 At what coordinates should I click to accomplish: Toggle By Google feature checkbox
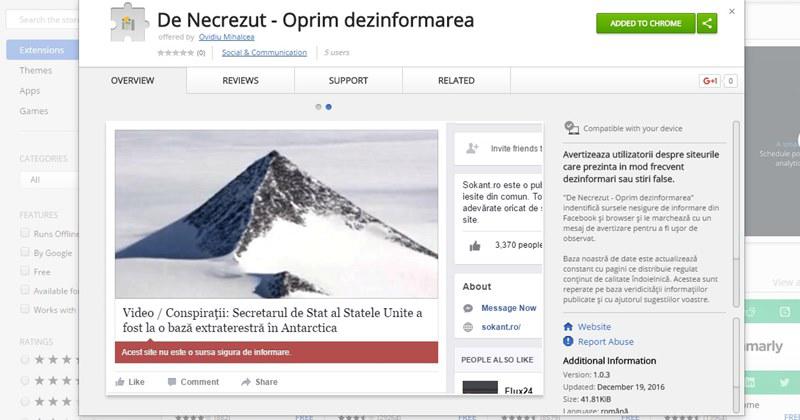(24, 252)
